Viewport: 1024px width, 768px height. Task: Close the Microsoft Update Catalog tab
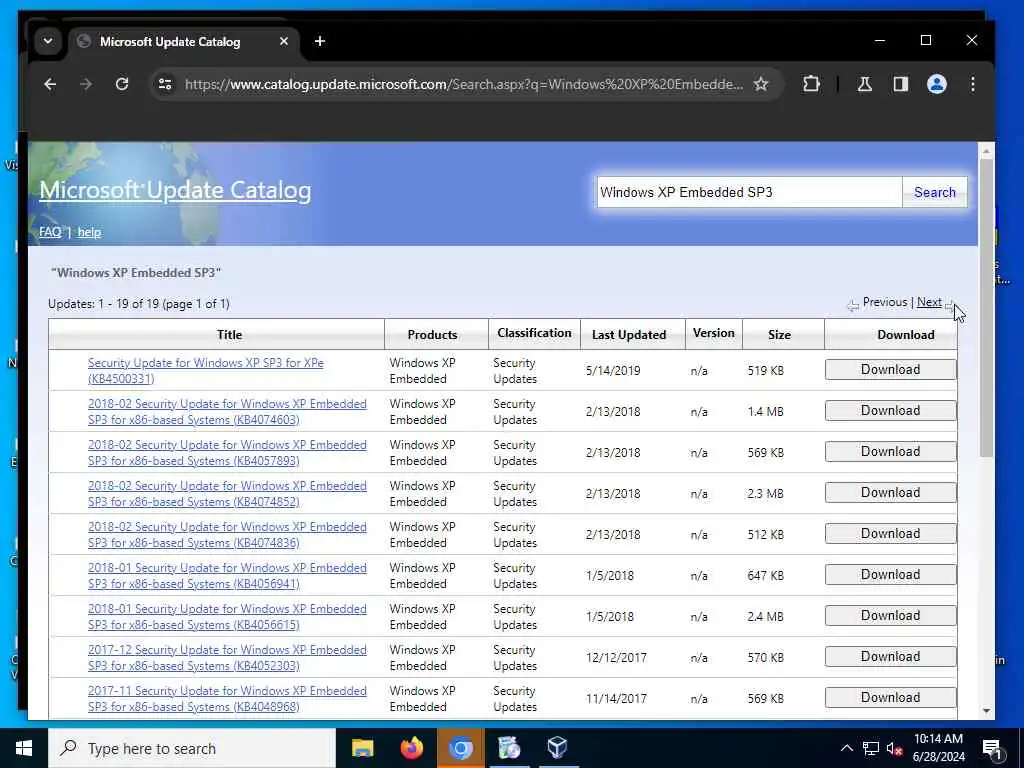pos(283,41)
